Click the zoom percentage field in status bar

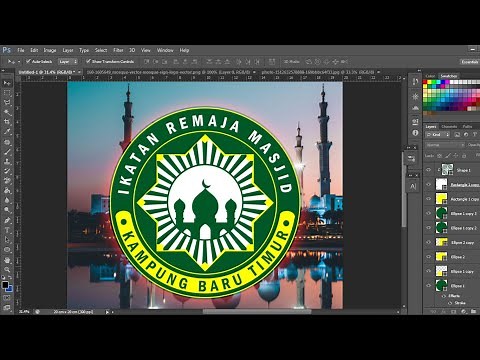[x=24, y=312]
